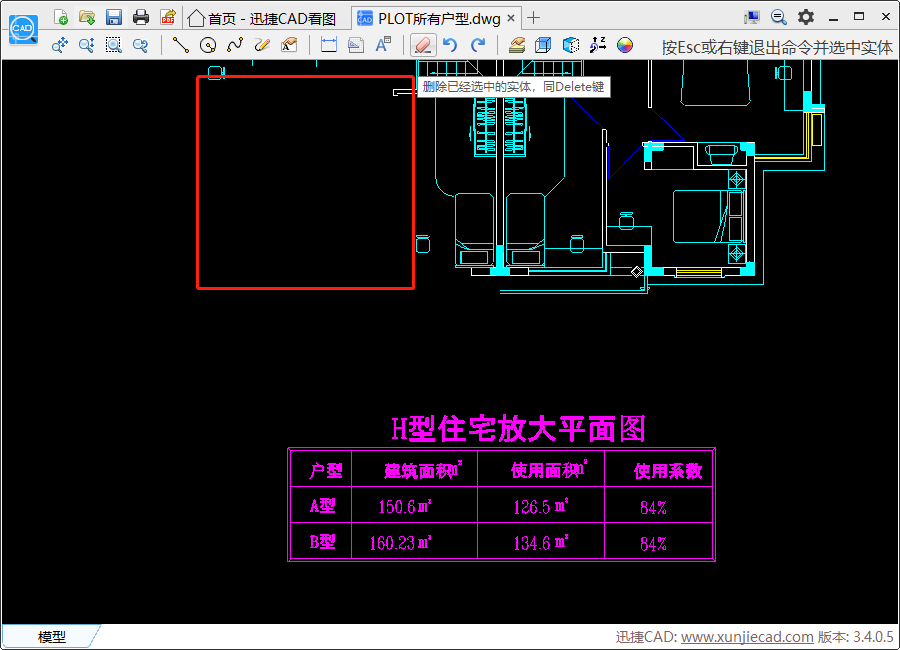
Task: Maximize the CAD viewer window
Action: (x=859, y=17)
